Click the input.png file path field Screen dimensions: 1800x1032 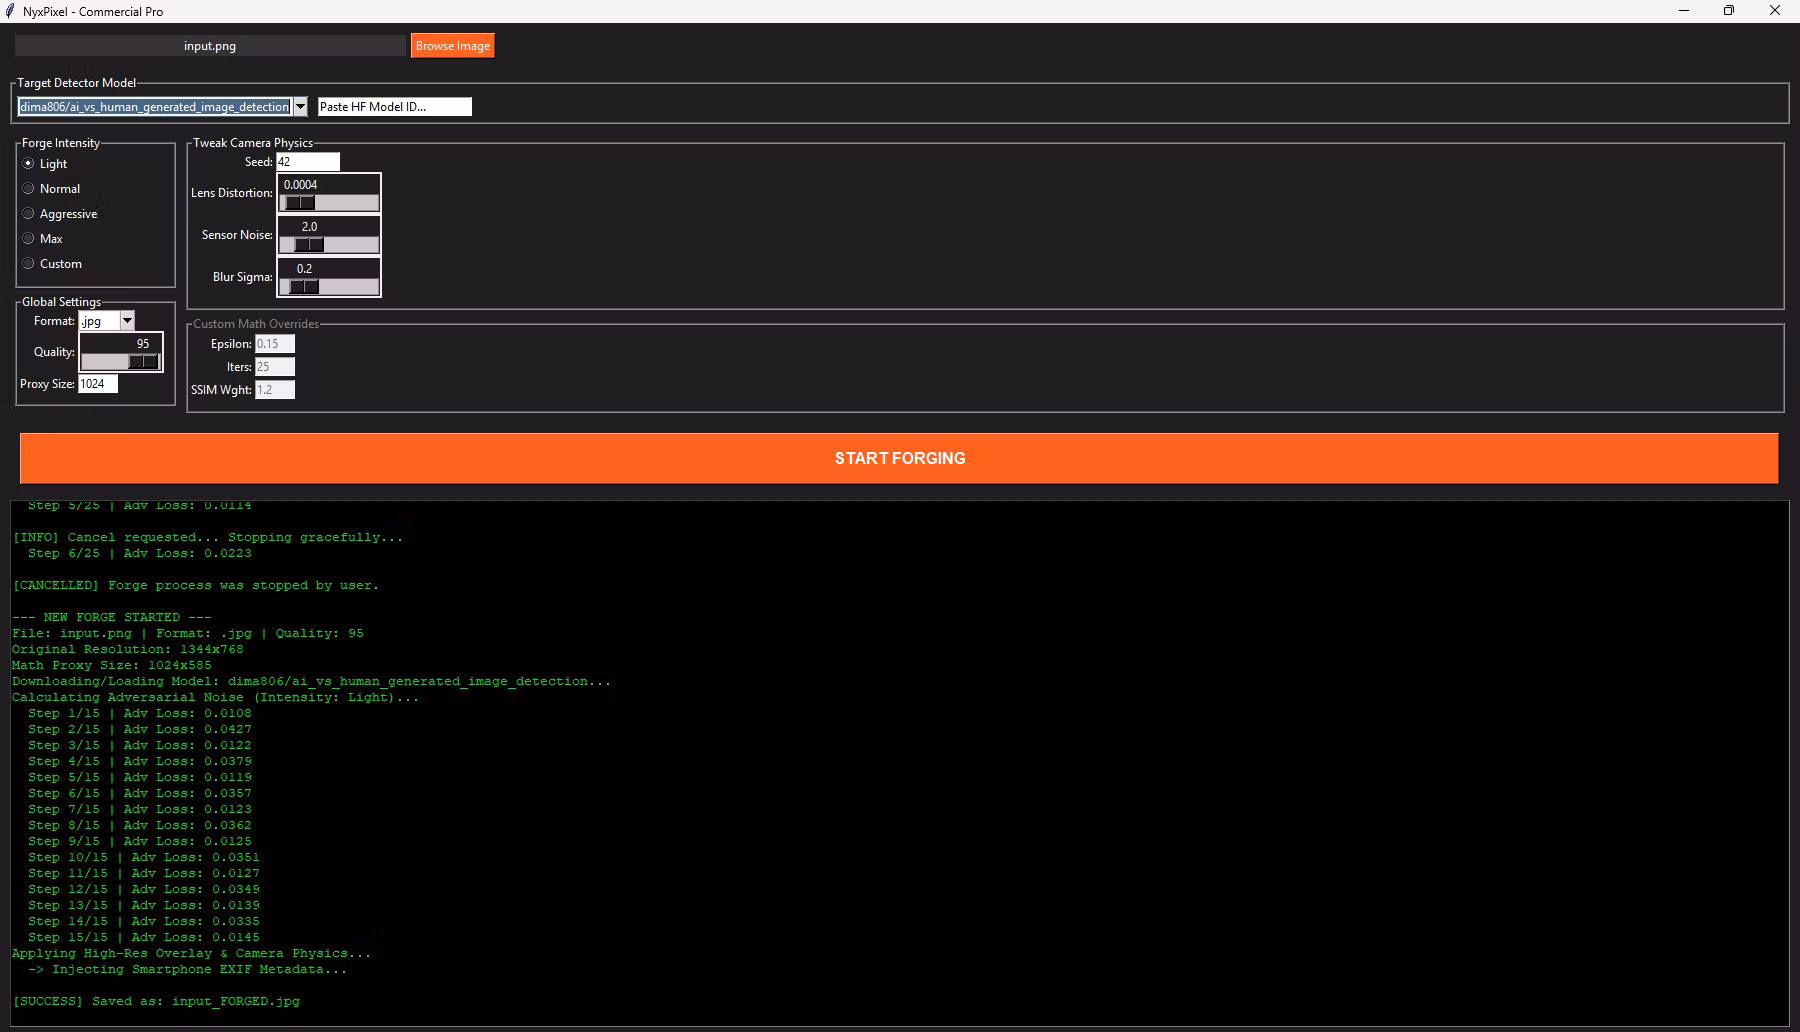(210, 46)
